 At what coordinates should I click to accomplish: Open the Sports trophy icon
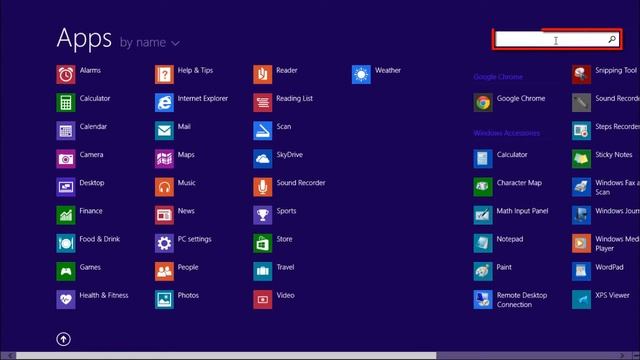point(263,216)
